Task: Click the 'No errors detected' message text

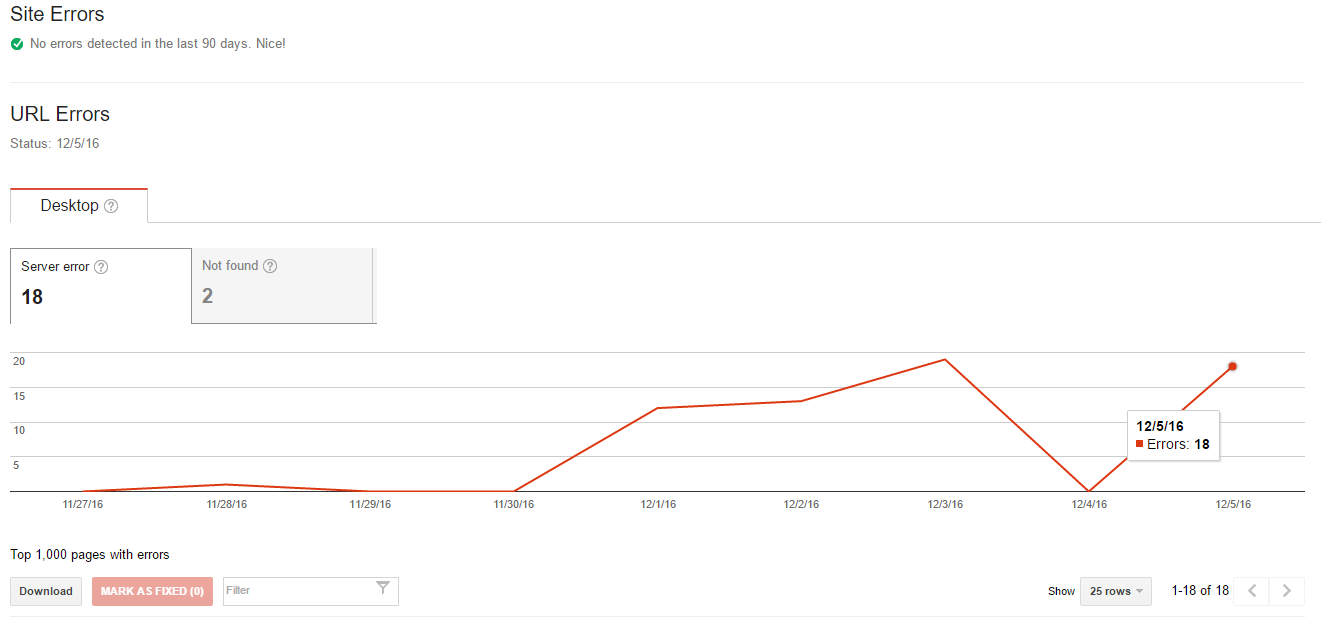Action: click(x=158, y=44)
